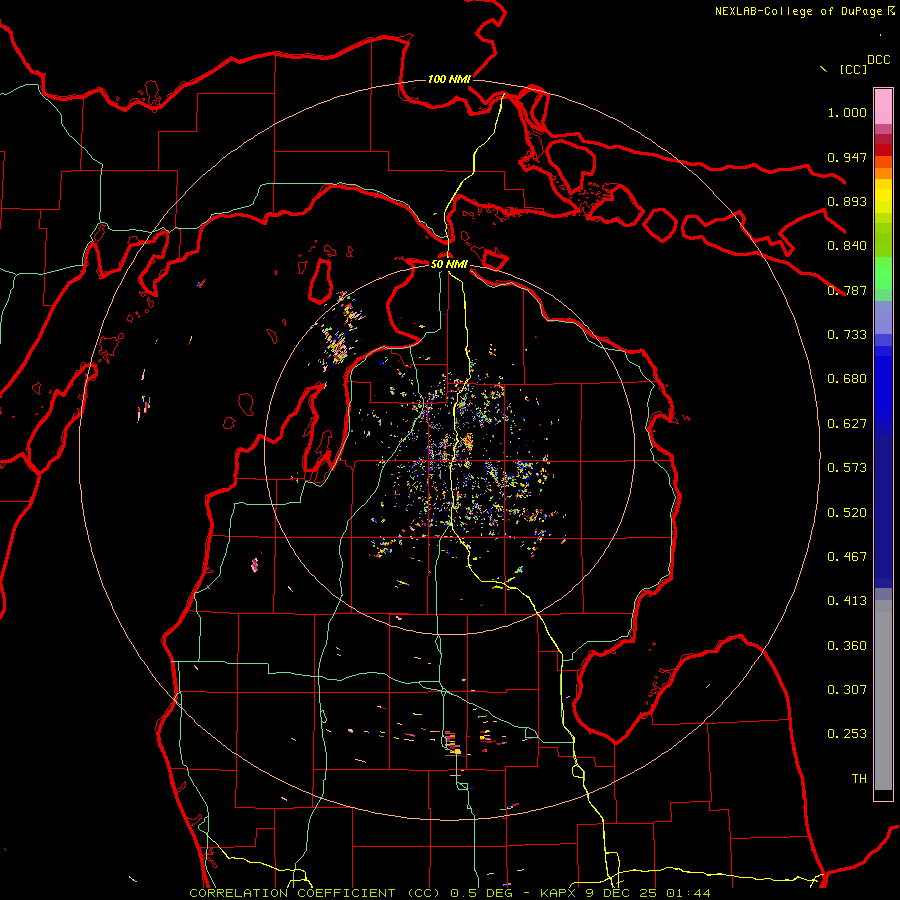Click the [CC] color scale heading

pyautogui.click(x=853, y=69)
